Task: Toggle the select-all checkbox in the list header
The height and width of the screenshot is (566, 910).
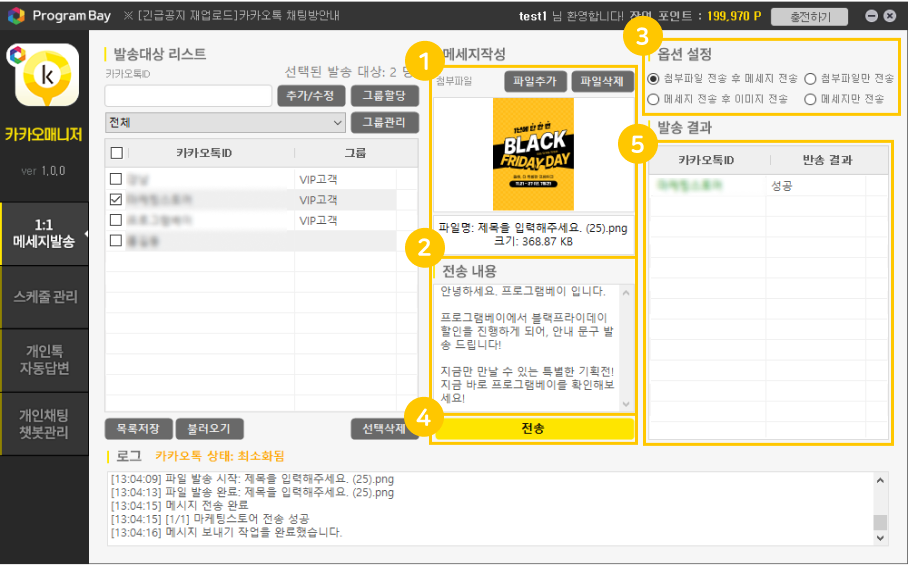Action: [x=117, y=153]
